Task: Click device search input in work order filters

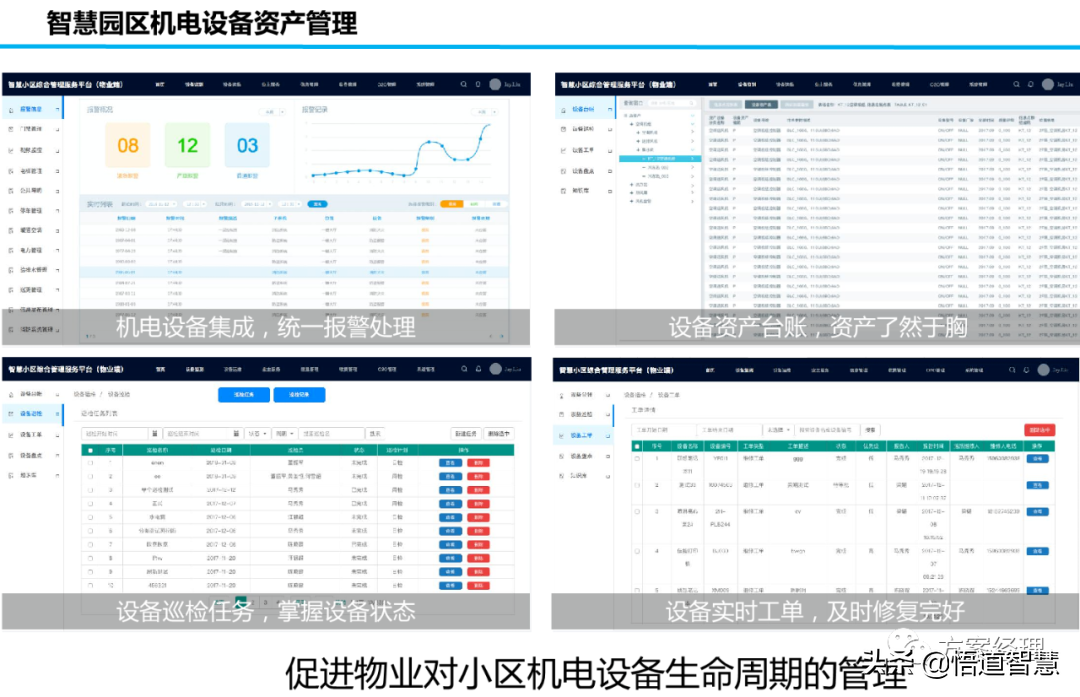Action: click(x=827, y=429)
